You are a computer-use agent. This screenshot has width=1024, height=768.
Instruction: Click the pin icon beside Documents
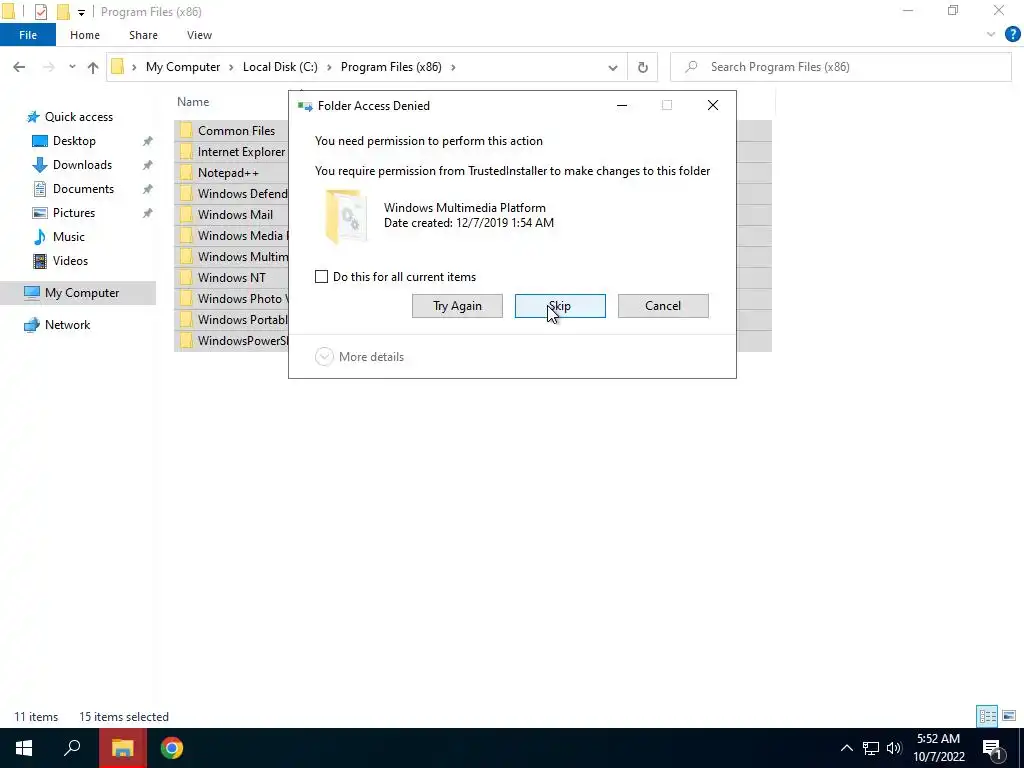coord(148,189)
